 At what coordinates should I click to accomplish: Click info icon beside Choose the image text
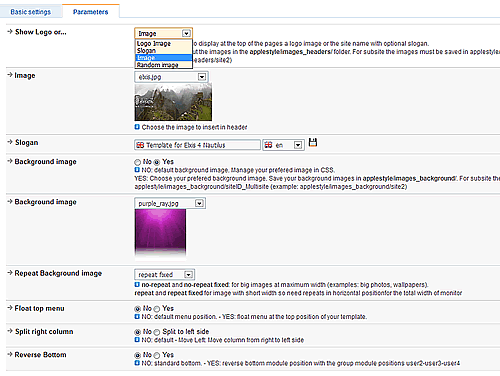137,127
